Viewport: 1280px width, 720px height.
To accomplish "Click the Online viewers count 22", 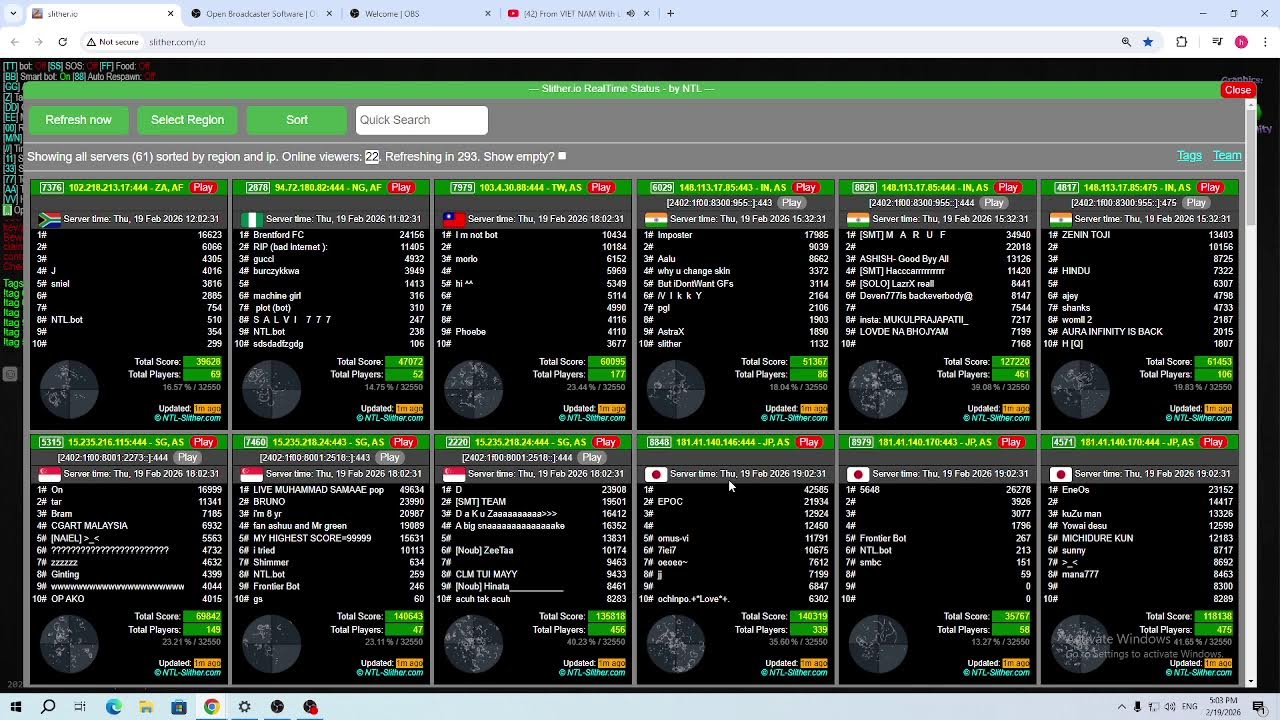I will [372, 157].
